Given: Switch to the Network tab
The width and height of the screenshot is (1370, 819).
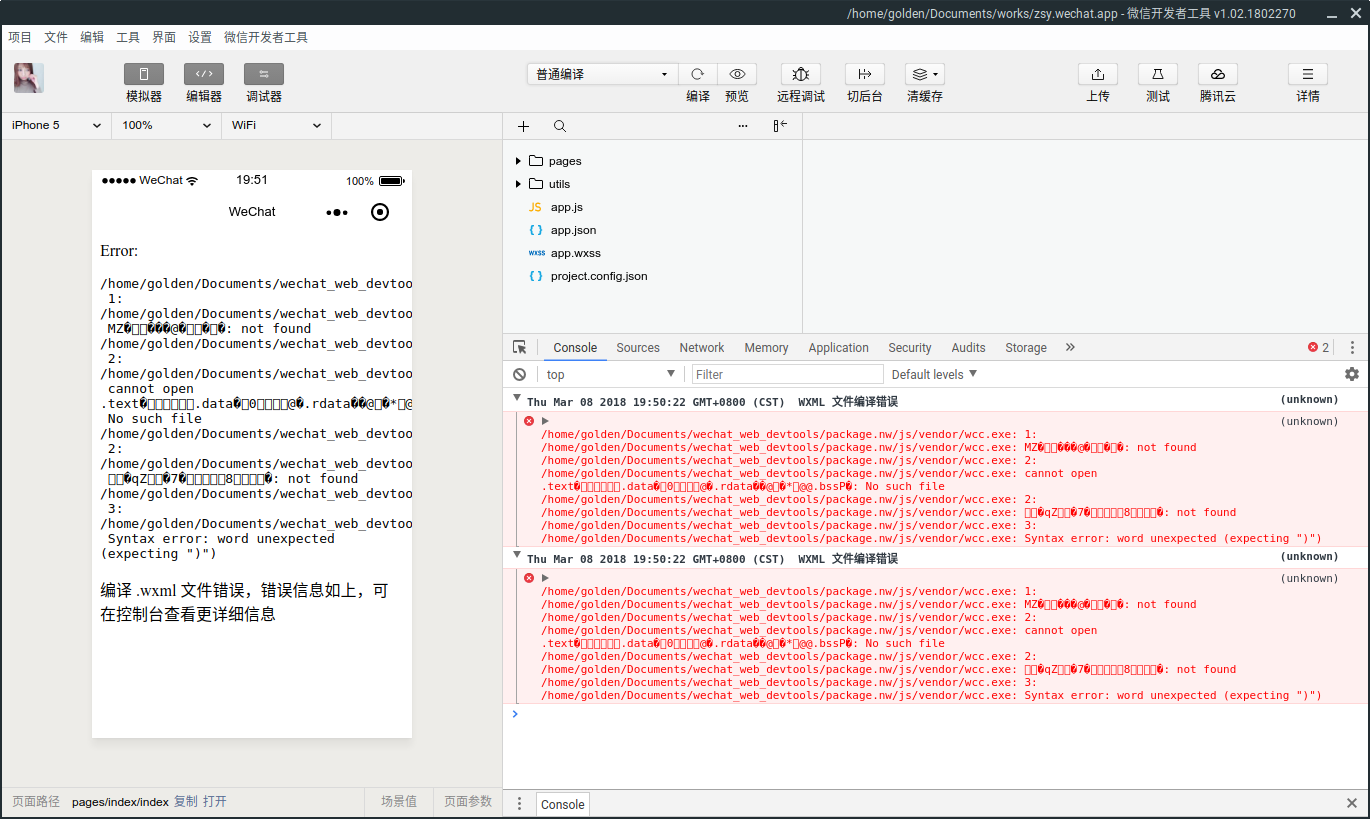Looking at the screenshot, I should pos(701,347).
